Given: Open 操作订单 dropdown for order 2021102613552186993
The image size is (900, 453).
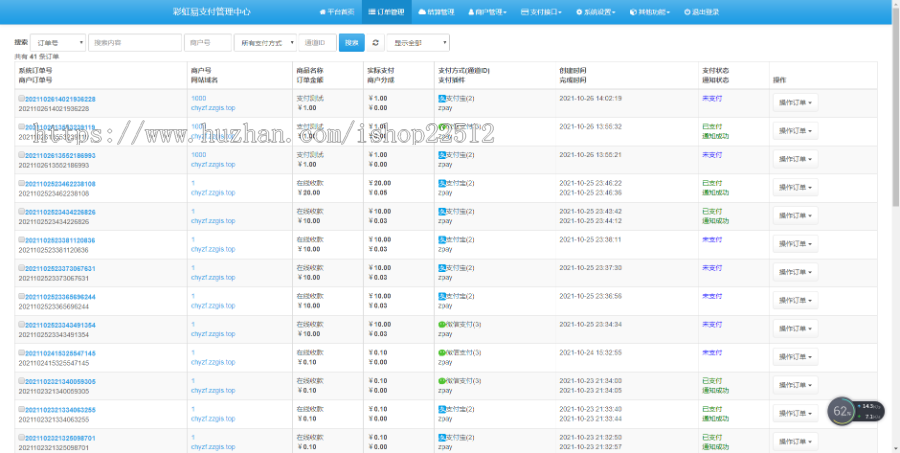Looking at the screenshot, I should tap(795, 159).
